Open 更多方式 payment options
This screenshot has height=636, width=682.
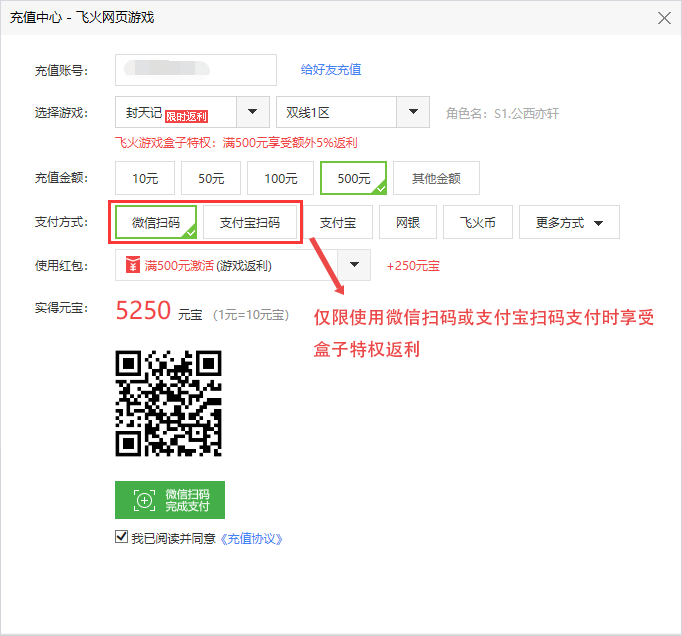[x=569, y=222]
